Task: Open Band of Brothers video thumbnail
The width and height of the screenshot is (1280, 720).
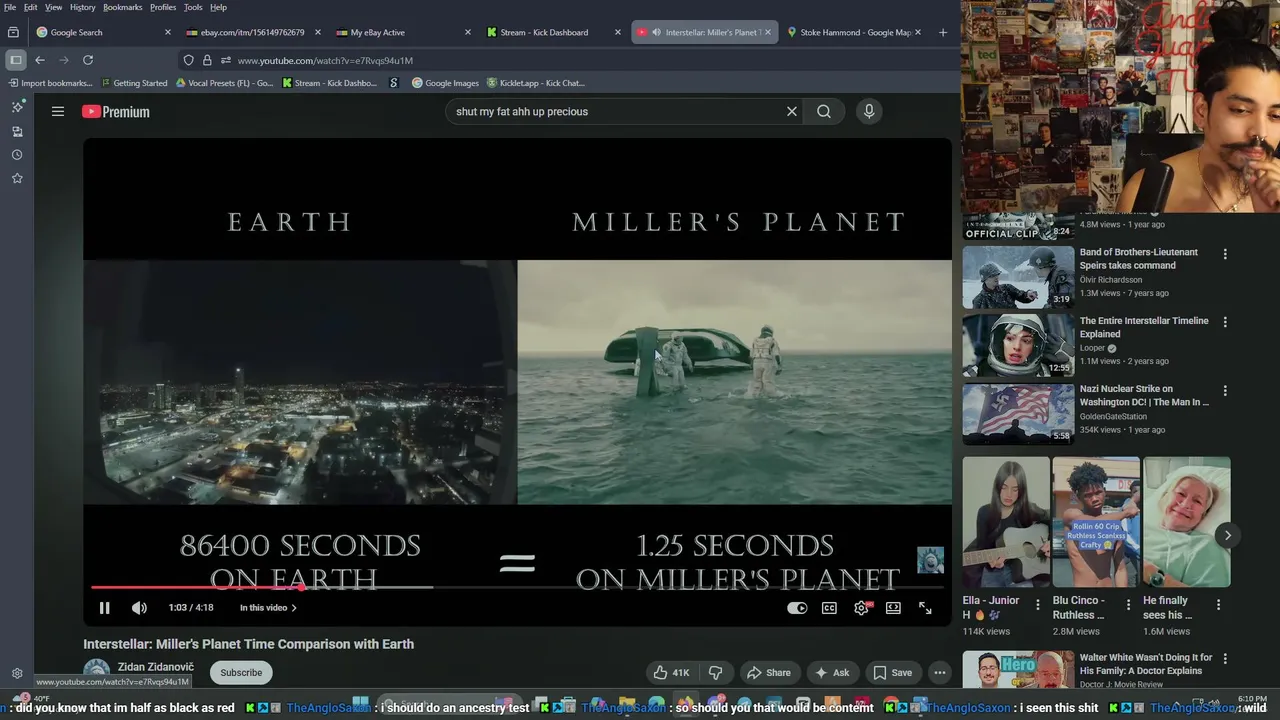Action: coord(1018,277)
